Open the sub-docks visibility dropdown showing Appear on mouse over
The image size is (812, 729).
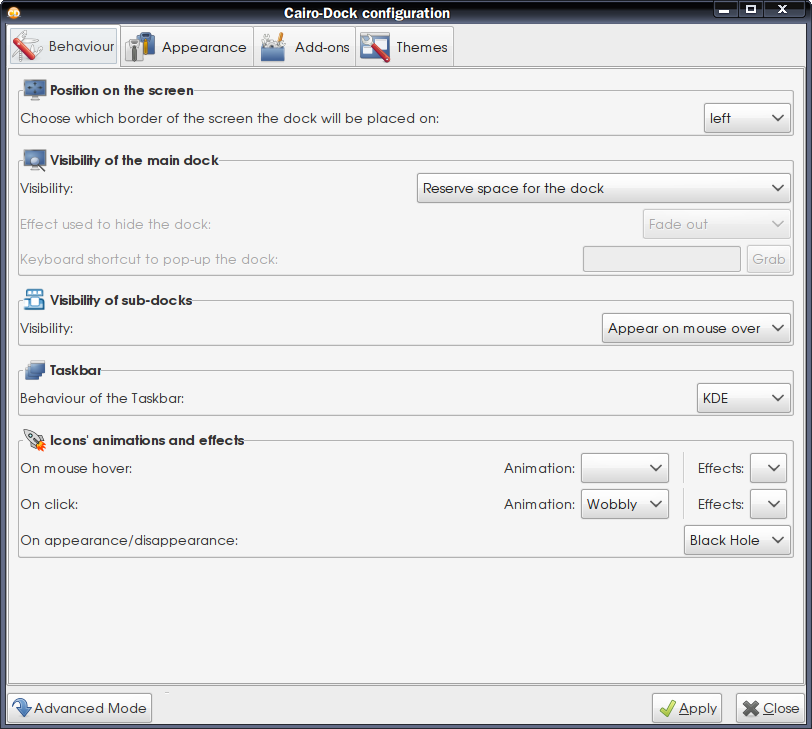pos(696,327)
